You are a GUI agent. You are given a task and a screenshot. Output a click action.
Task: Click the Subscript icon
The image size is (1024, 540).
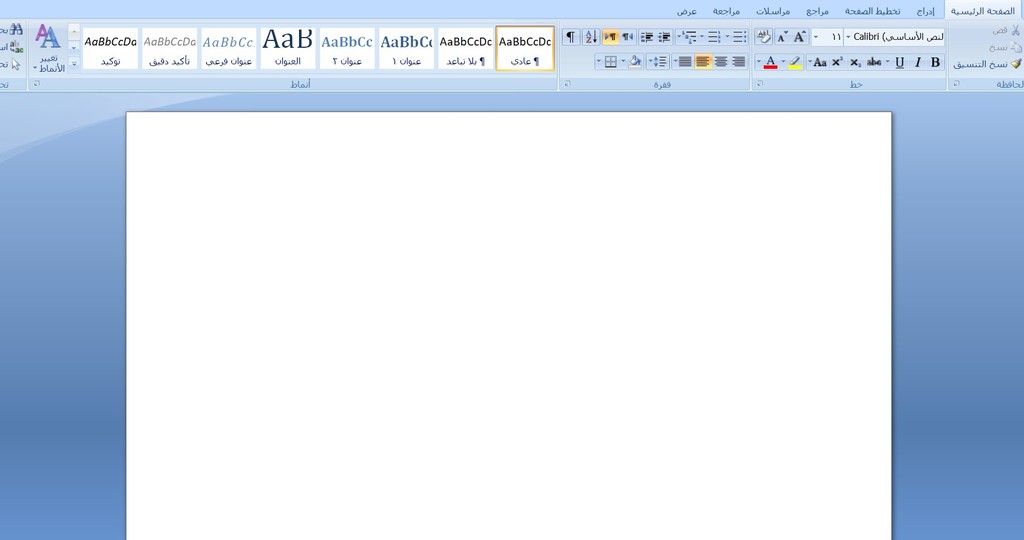(x=855, y=62)
